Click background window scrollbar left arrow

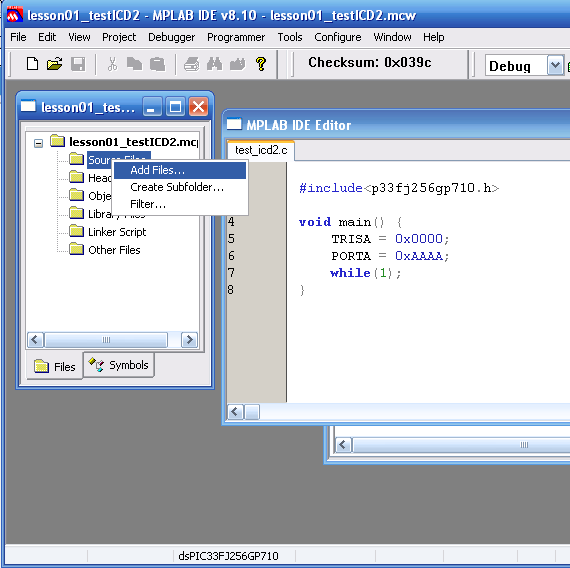coord(343,445)
